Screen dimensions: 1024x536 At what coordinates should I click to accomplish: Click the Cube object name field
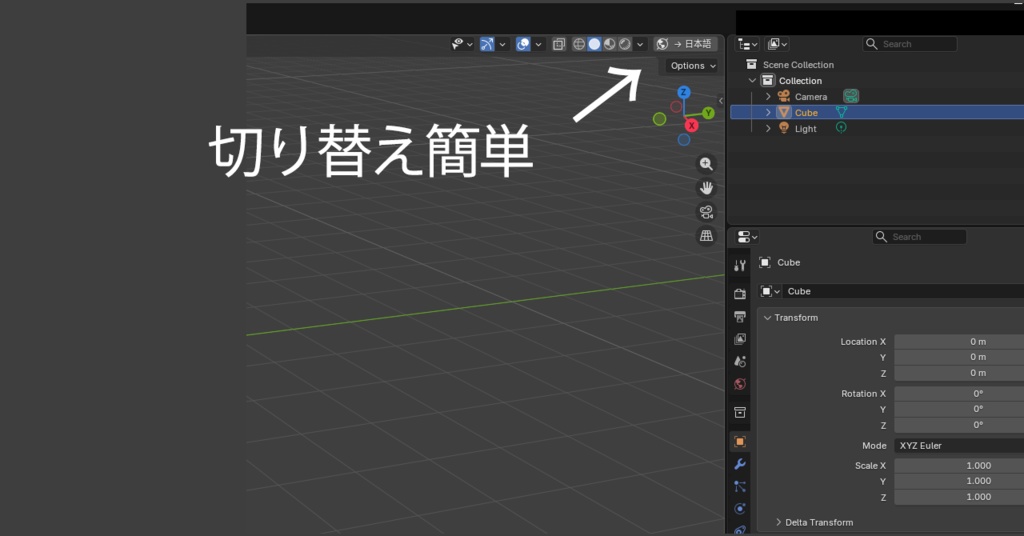(904, 291)
